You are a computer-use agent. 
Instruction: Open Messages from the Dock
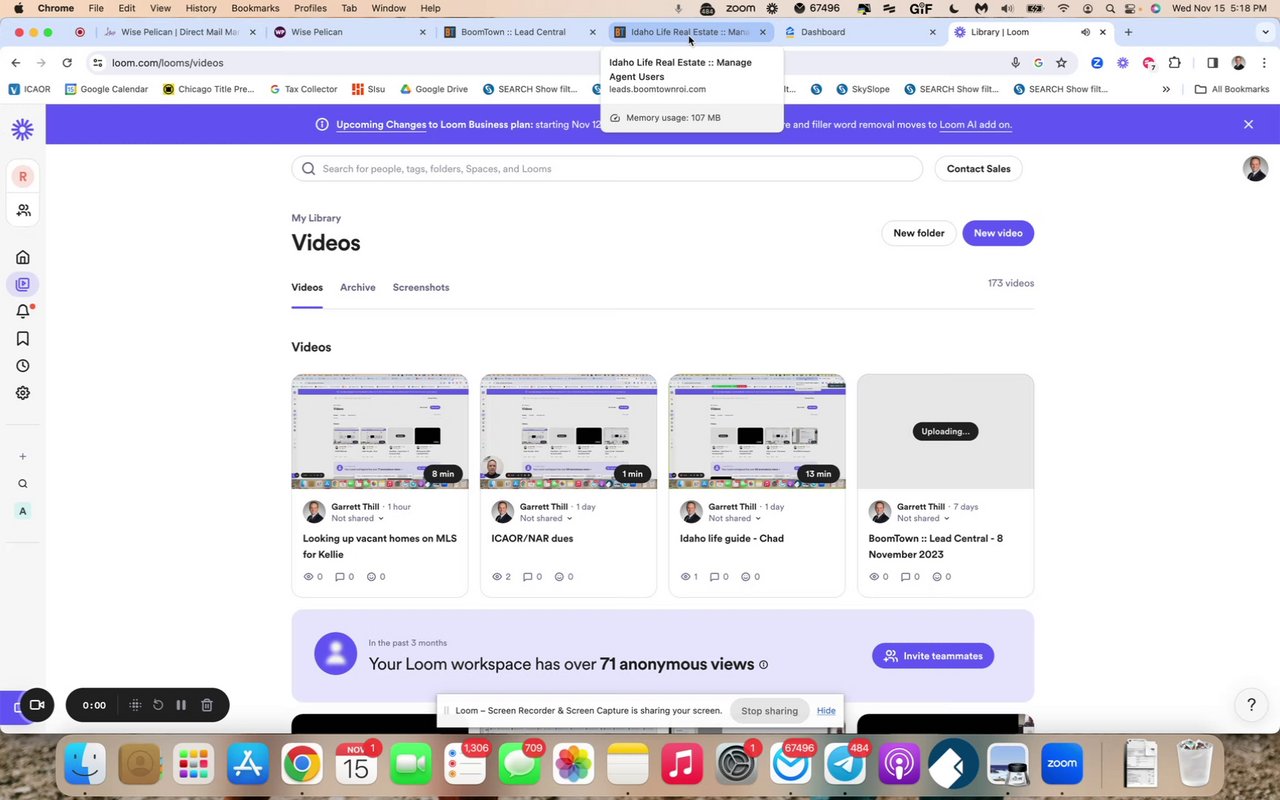[519, 765]
